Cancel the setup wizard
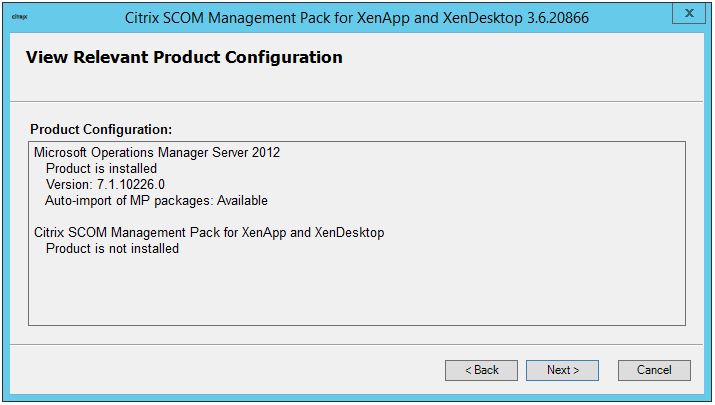This screenshot has height=405, width=715. point(653,370)
